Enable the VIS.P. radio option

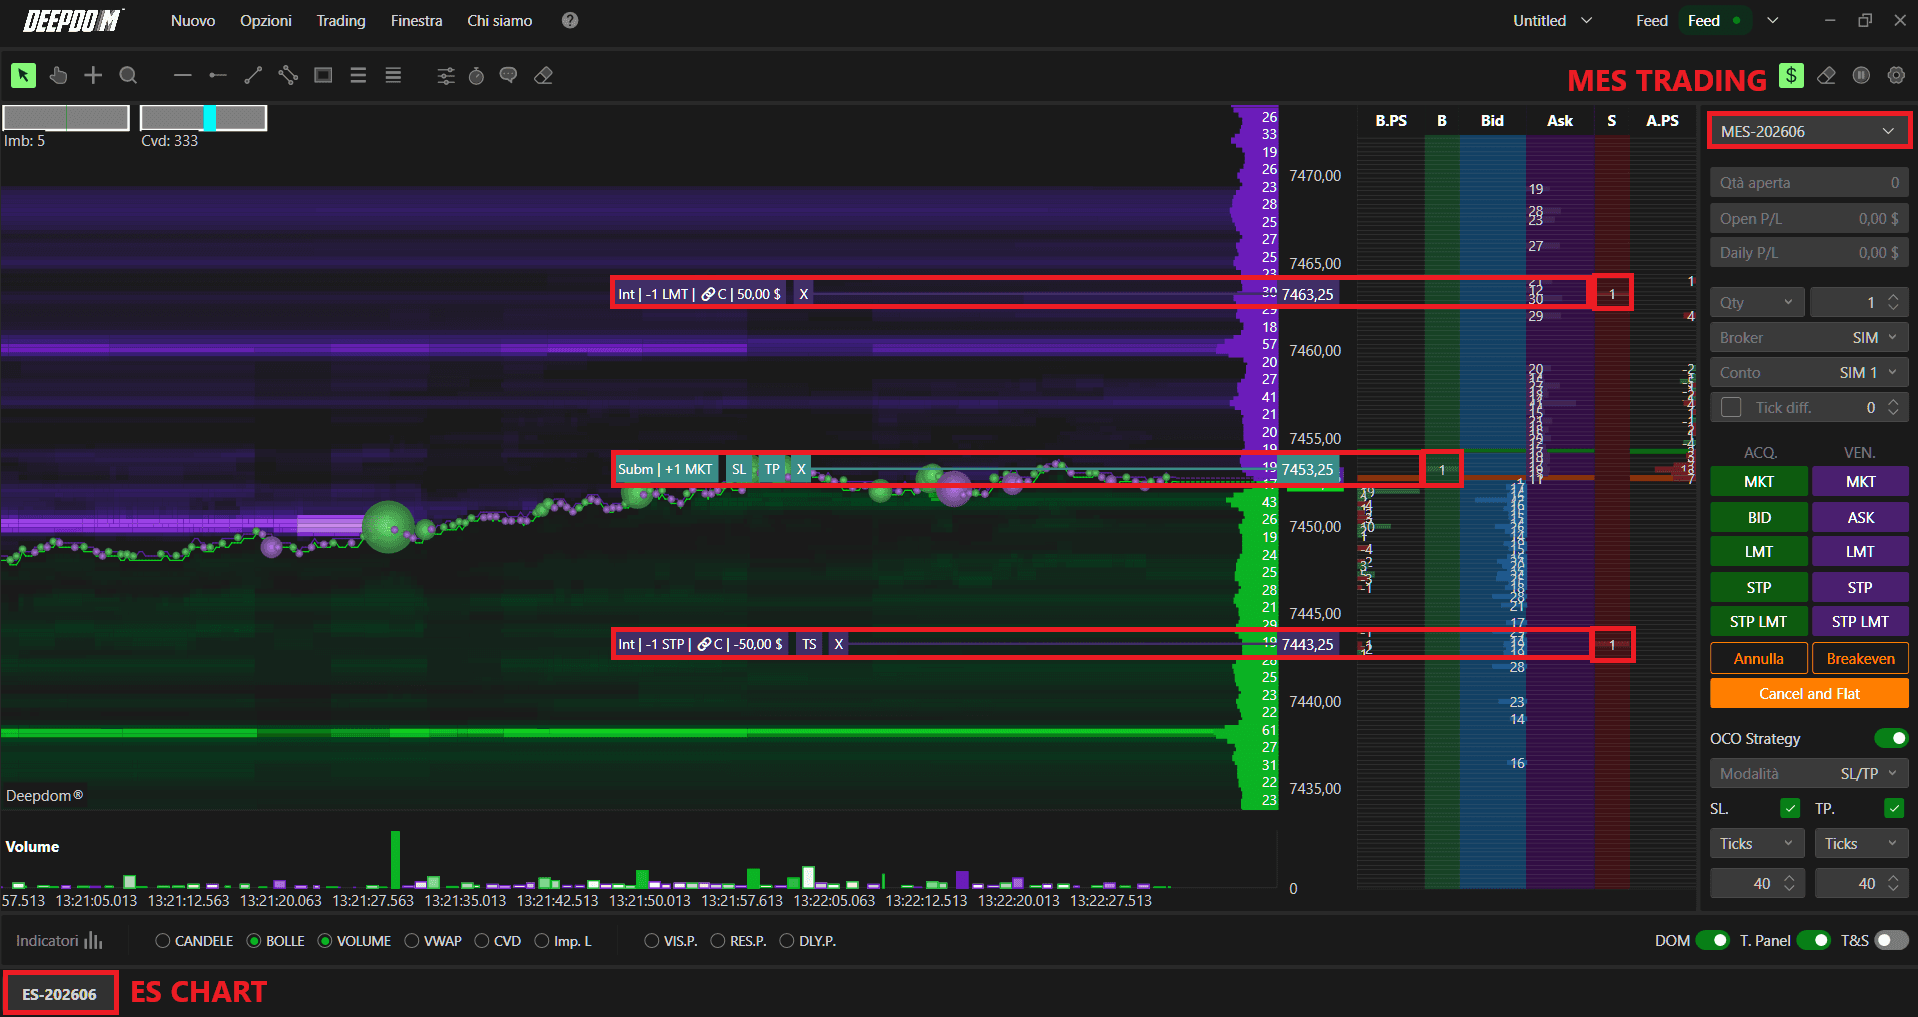click(652, 941)
